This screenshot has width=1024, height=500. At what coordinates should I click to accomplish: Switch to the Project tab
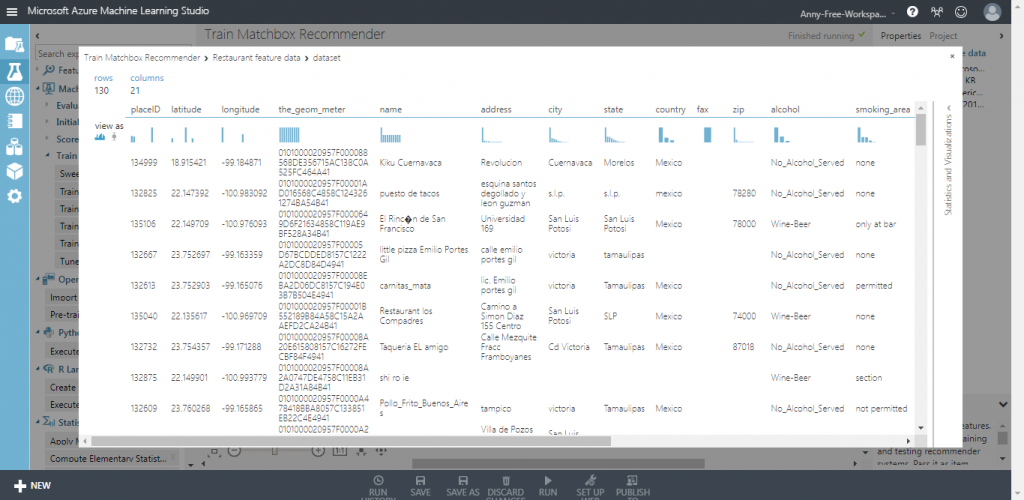point(943,36)
